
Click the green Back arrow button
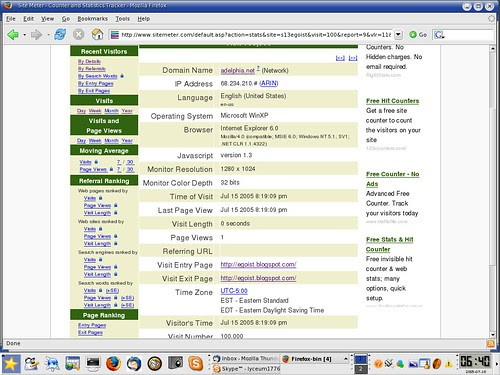tap(13, 35)
